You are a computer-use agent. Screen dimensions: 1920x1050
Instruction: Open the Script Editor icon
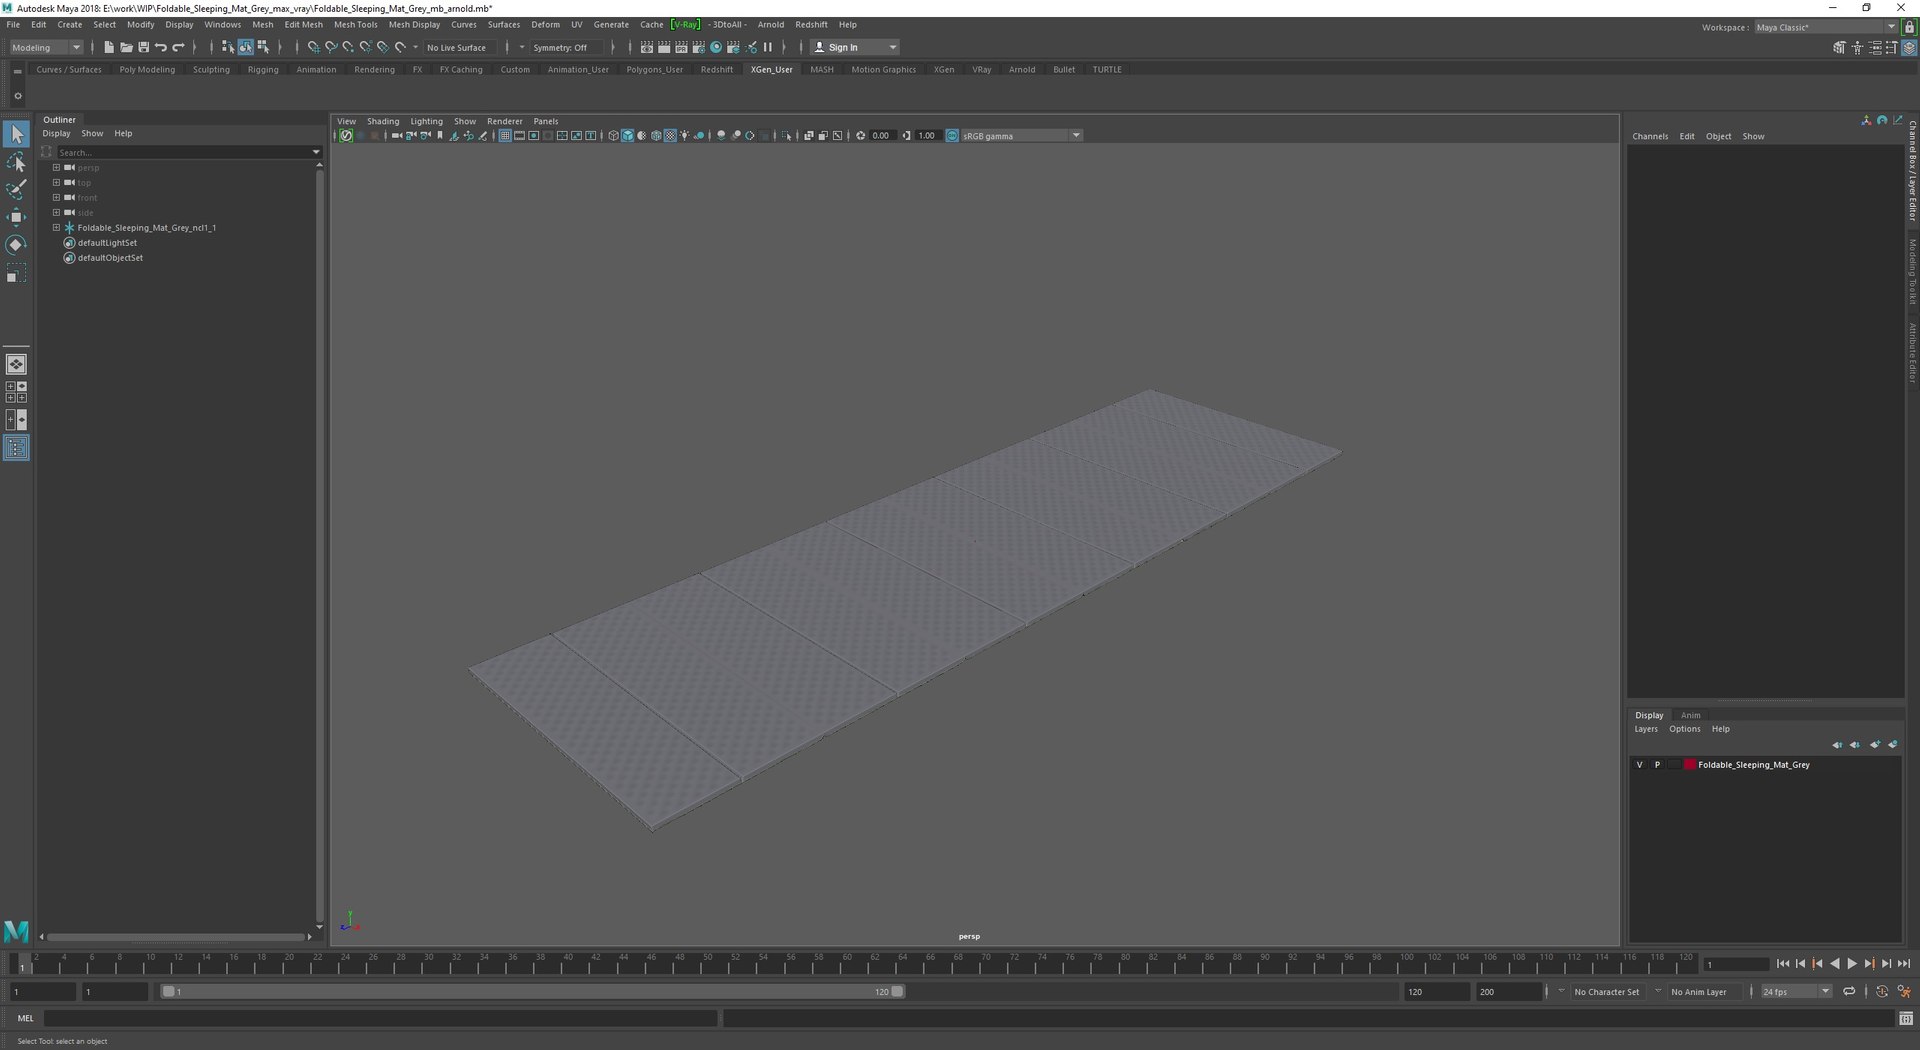(x=1906, y=1018)
